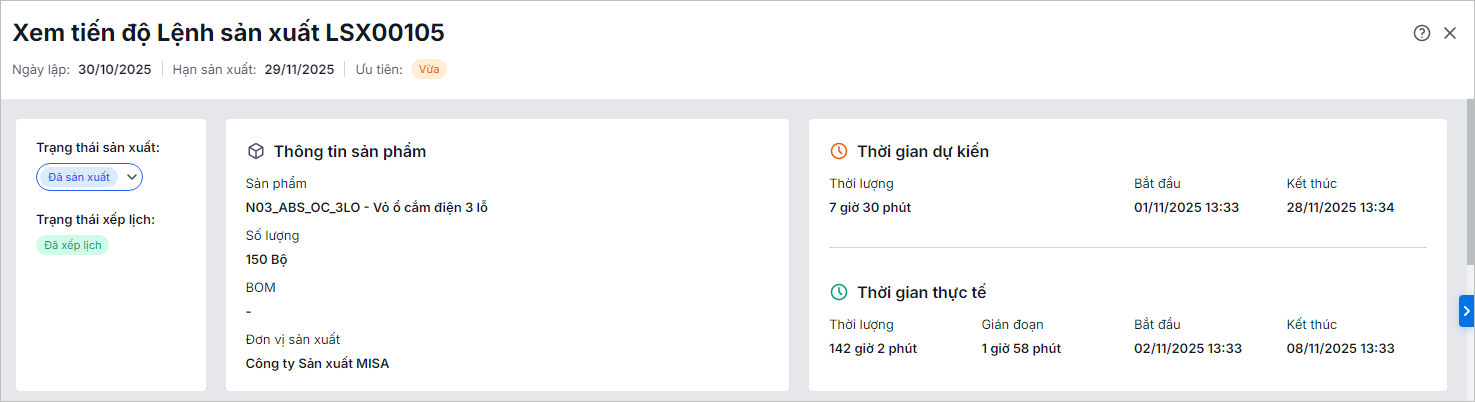Click the quantity value 150 Bộ
Image resolution: width=1475 pixels, height=402 pixels.
click(266, 259)
